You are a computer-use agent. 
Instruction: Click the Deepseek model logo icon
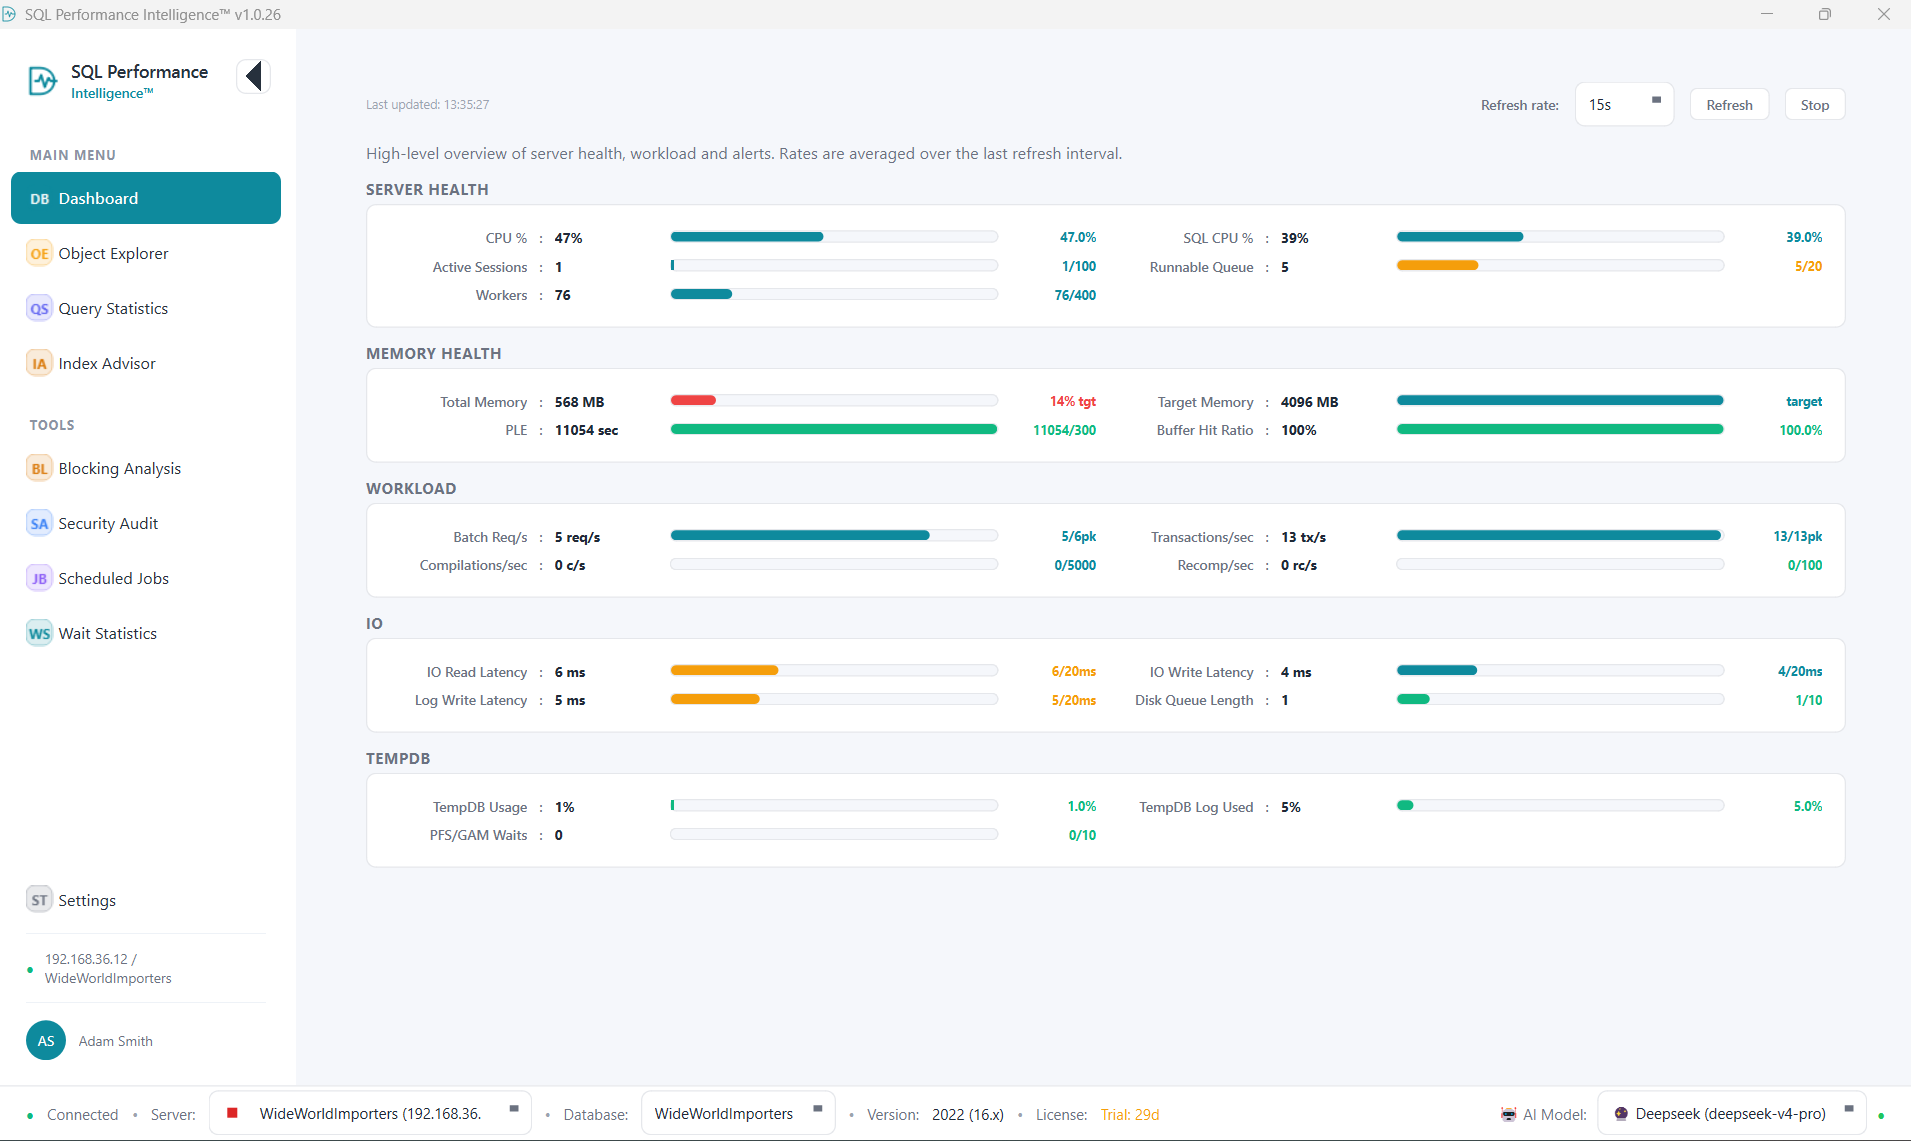pyautogui.click(x=1621, y=1113)
